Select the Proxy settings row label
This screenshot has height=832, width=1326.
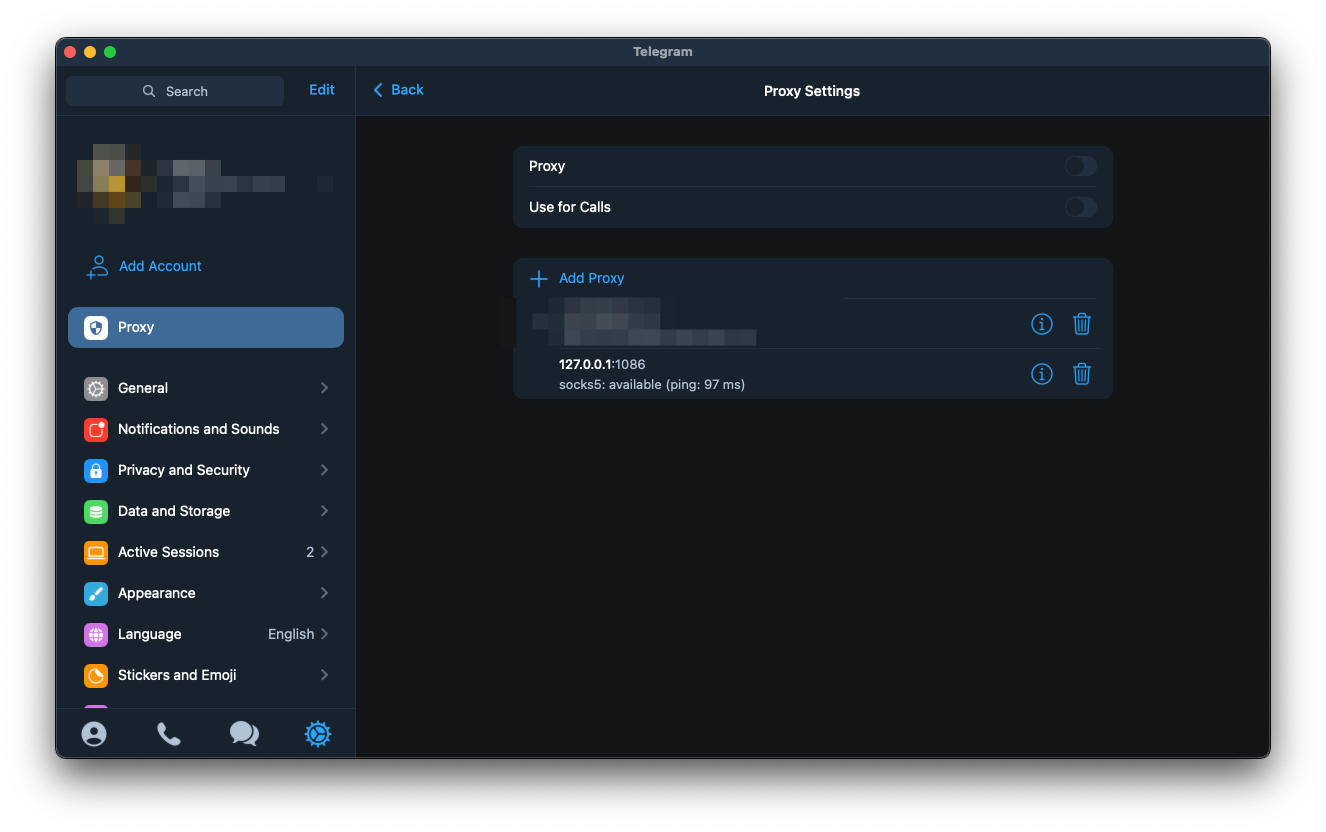[x=136, y=327]
